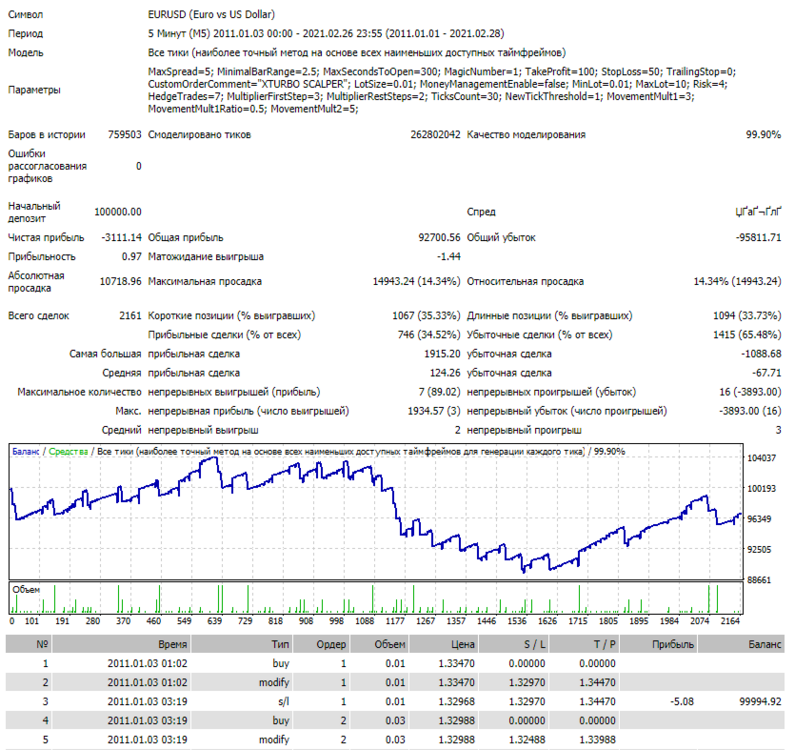Viewport: 795px width, 750px height.
Task: Select T/P value 1.33988 in row 5
Action: pos(597,740)
